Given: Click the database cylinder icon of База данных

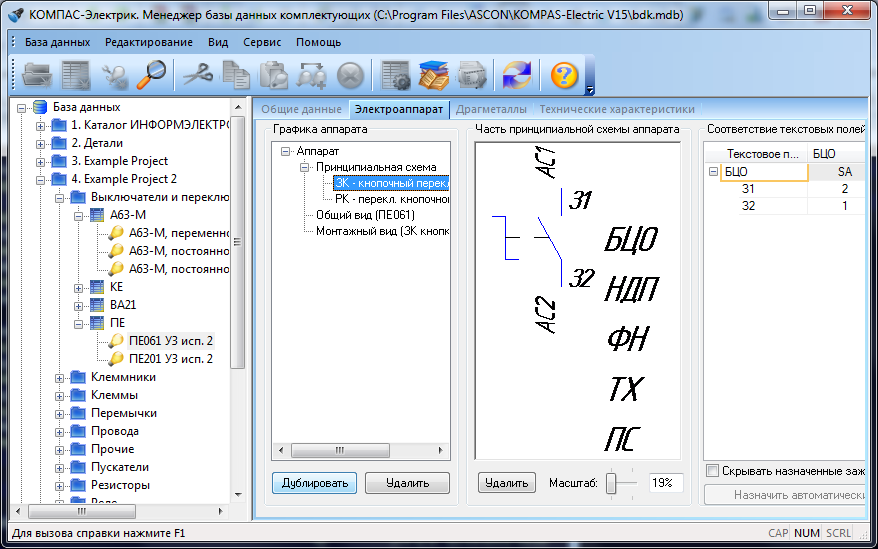Looking at the screenshot, I should [40, 107].
